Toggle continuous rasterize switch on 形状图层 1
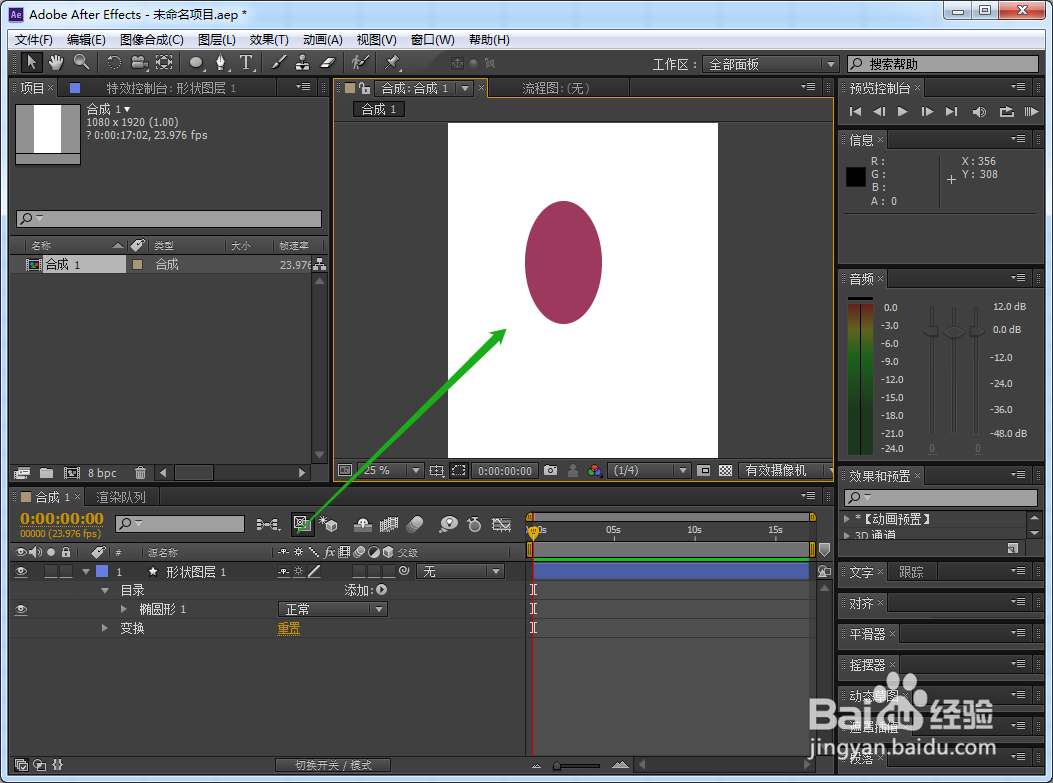 [x=298, y=571]
